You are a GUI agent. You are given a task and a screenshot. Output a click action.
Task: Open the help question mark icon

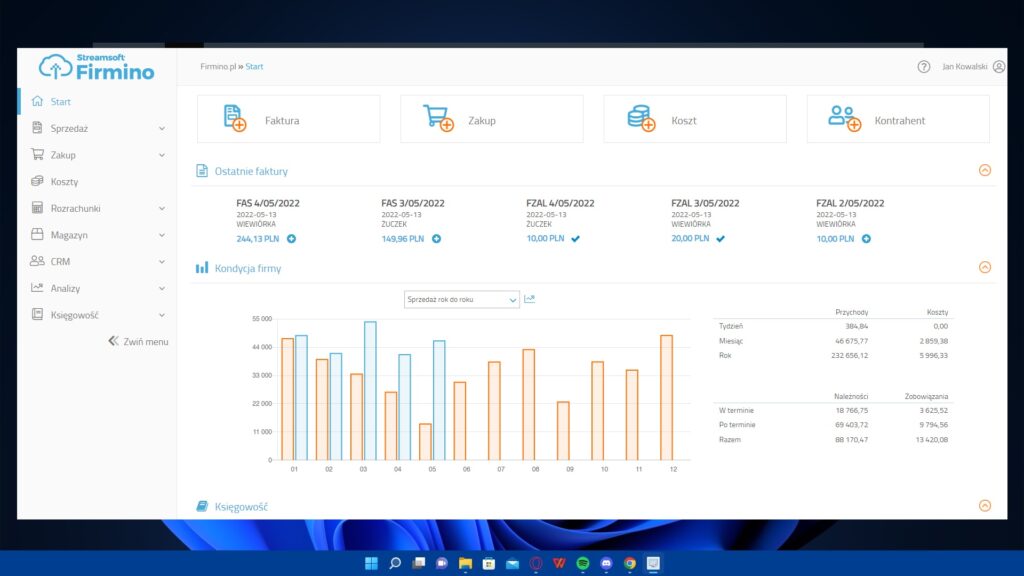tap(923, 67)
